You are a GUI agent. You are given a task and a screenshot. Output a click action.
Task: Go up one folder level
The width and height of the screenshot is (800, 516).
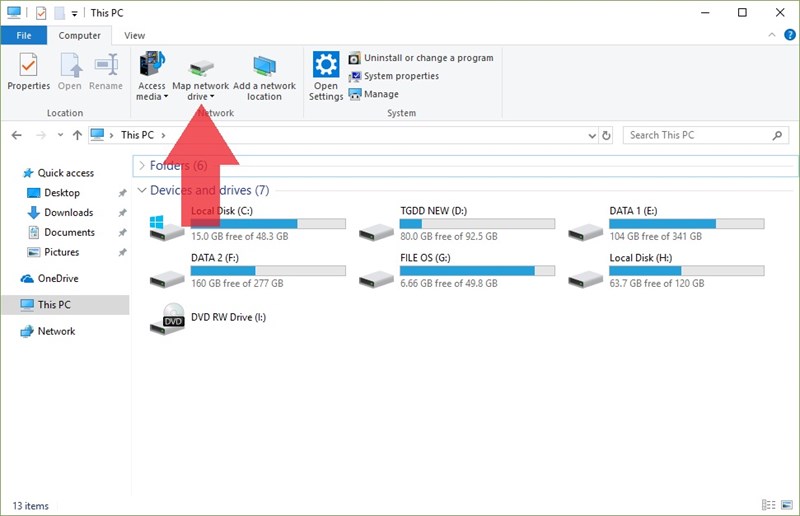(x=77, y=135)
